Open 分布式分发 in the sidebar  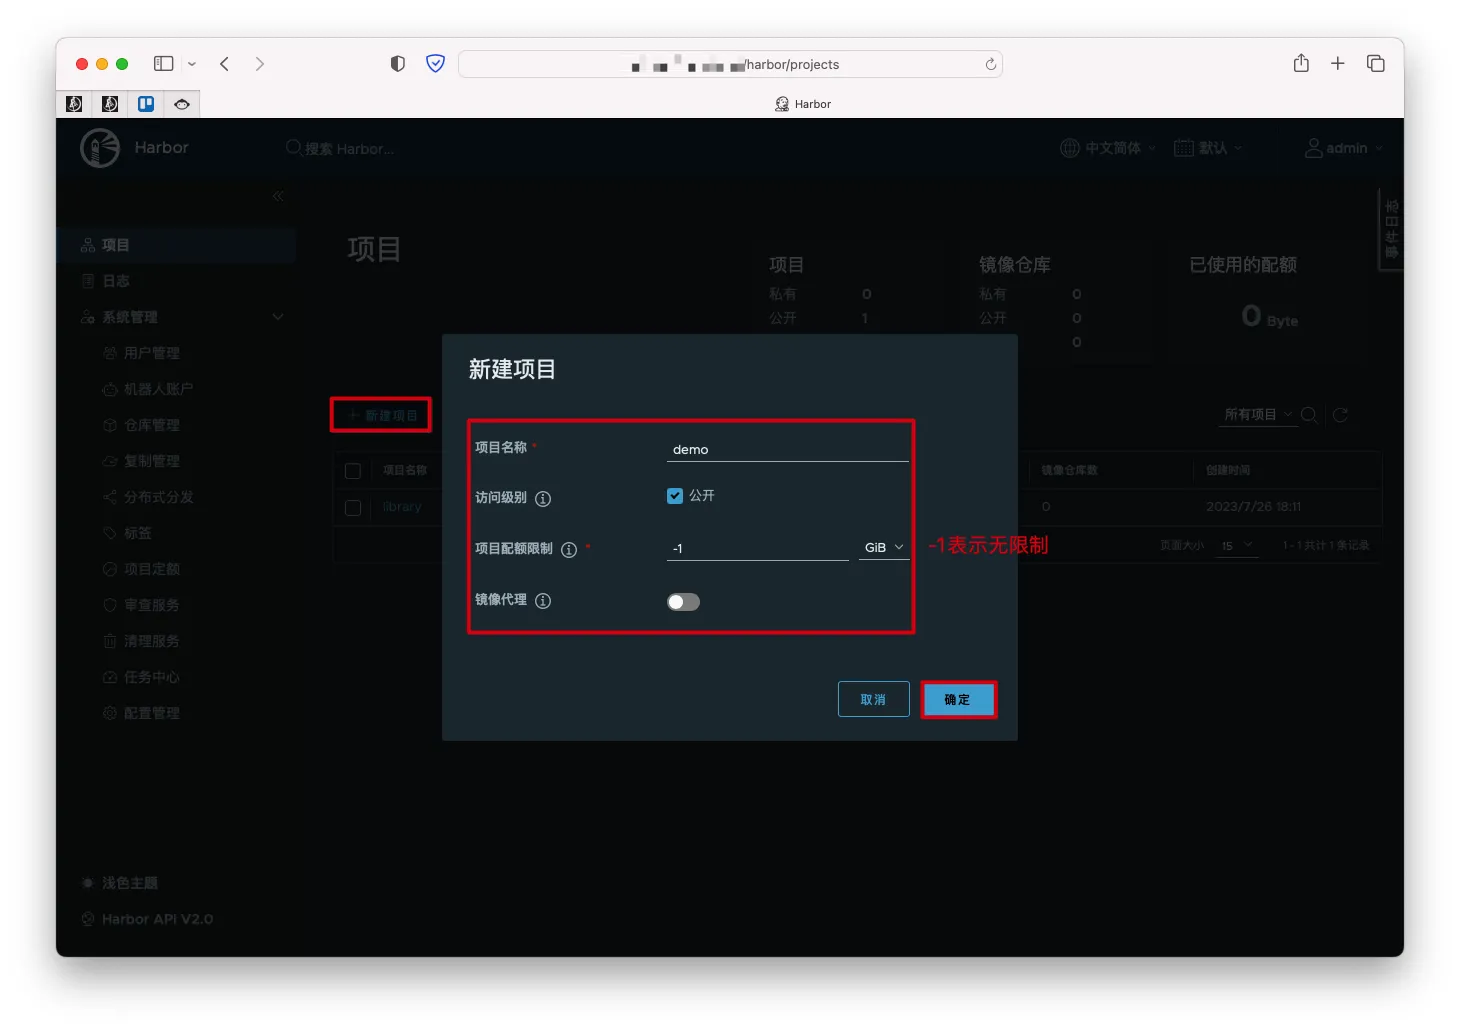158,497
